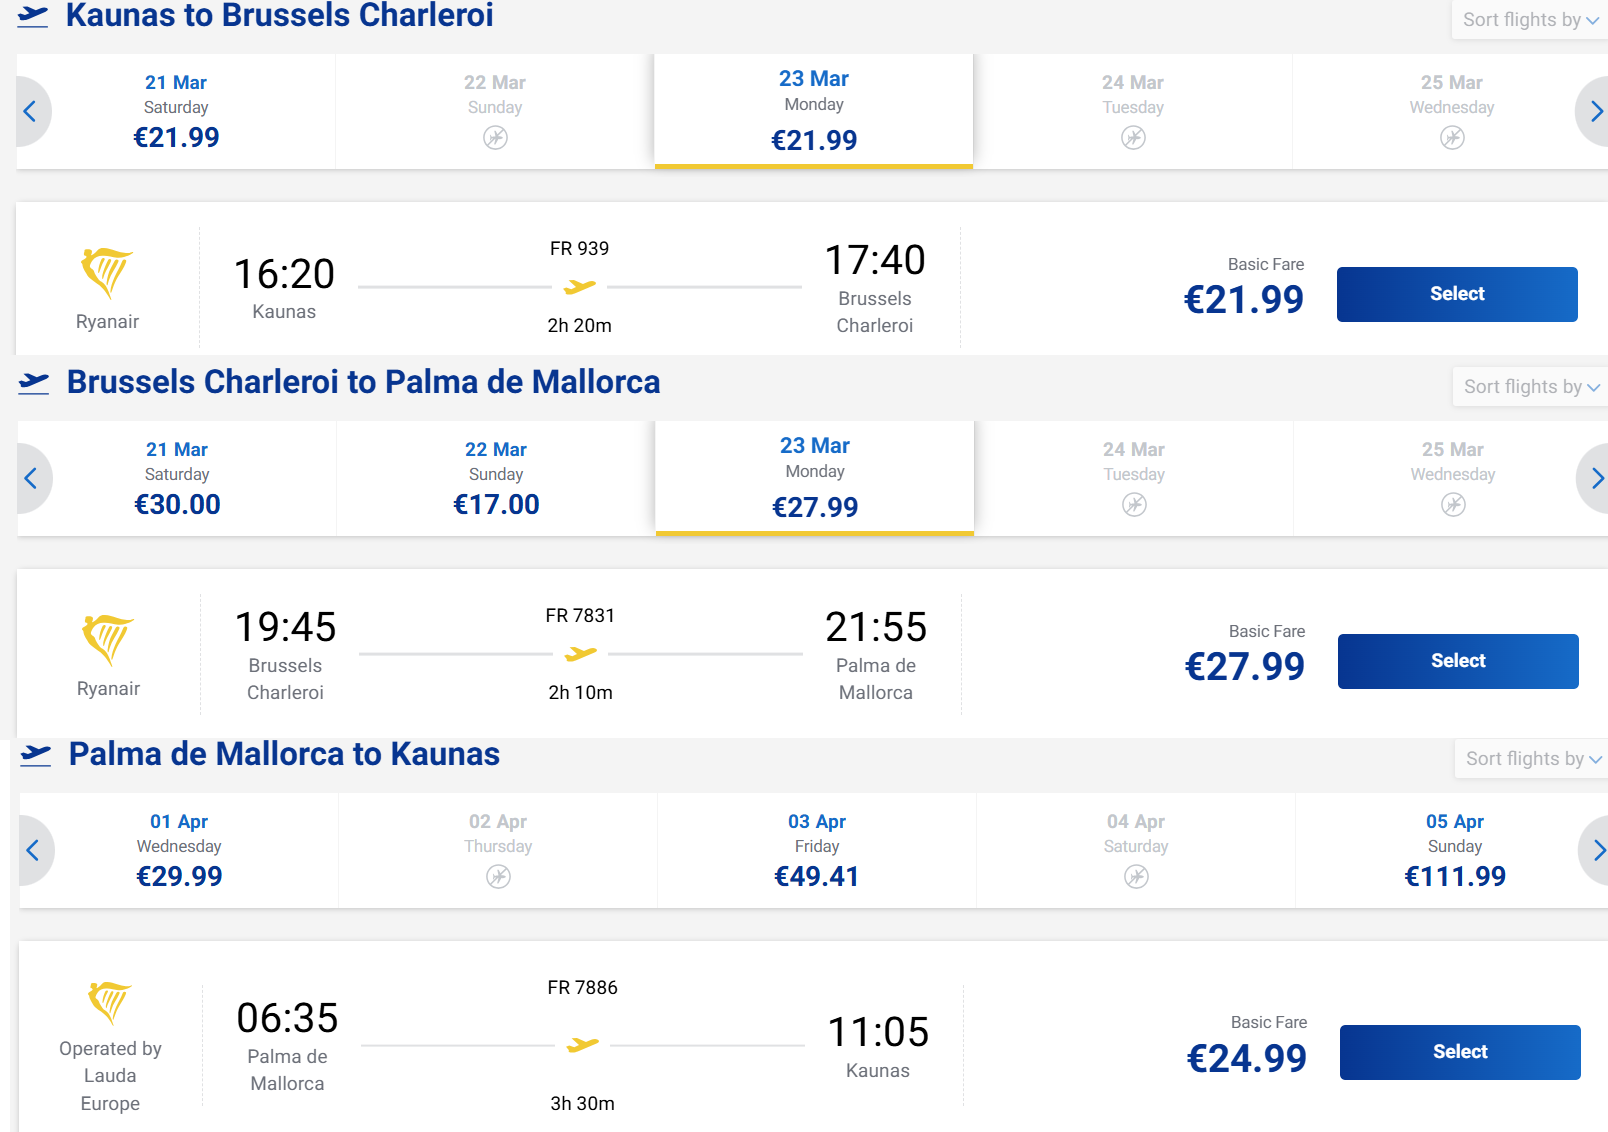The width and height of the screenshot is (1608, 1132).
Task: Switch to 01 Apr Wednesday €29.99 tab
Action: pyautogui.click(x=179, y=850)
